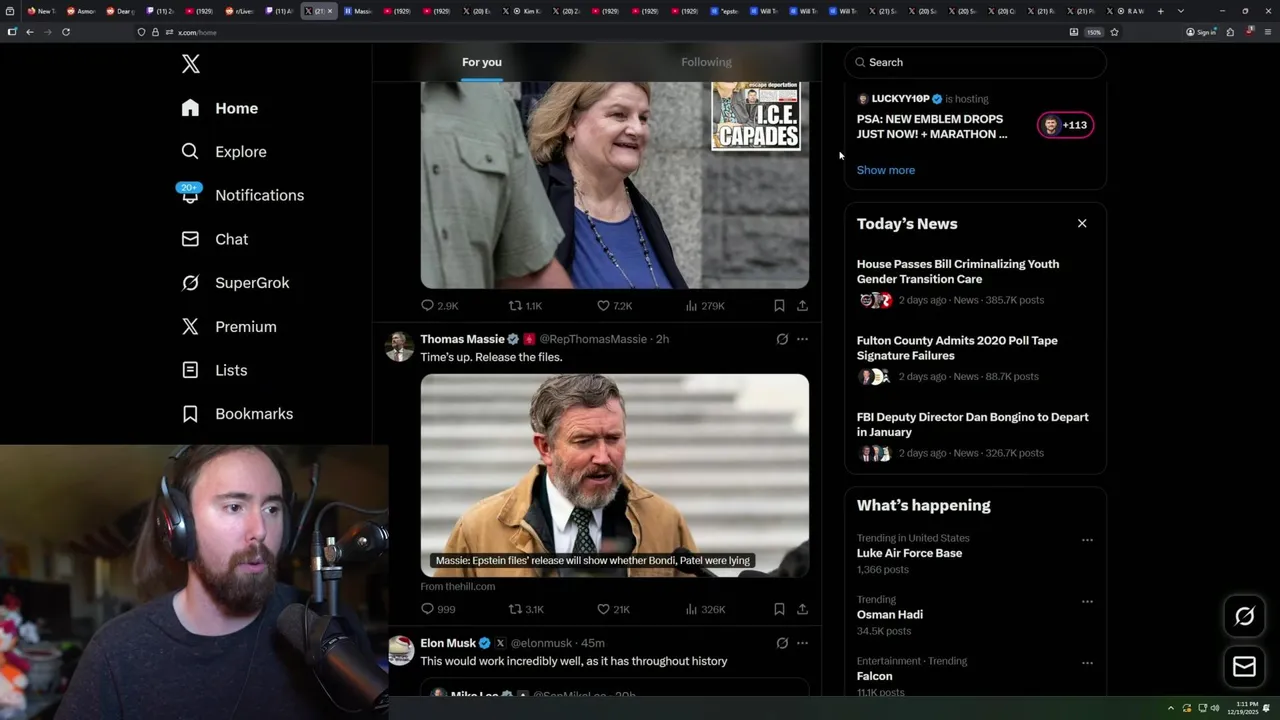The width and height of the screenshot is (1280, 720).
Task: Reply to the I.C.E. Capades post
Action: click(x=439, y=306)
